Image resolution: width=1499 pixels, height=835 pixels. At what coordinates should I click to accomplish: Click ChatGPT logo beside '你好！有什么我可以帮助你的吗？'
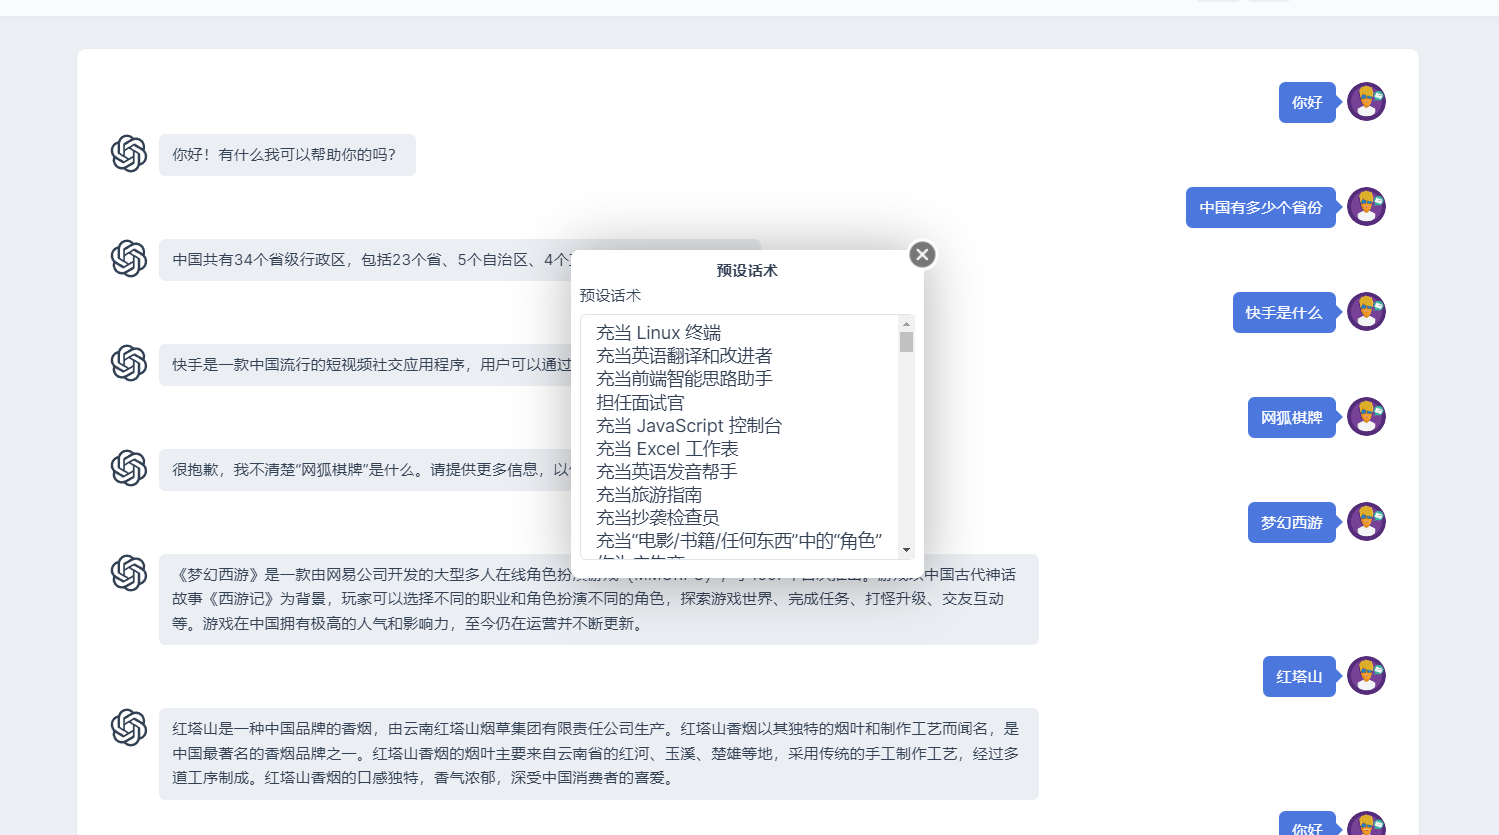[129, 154]
